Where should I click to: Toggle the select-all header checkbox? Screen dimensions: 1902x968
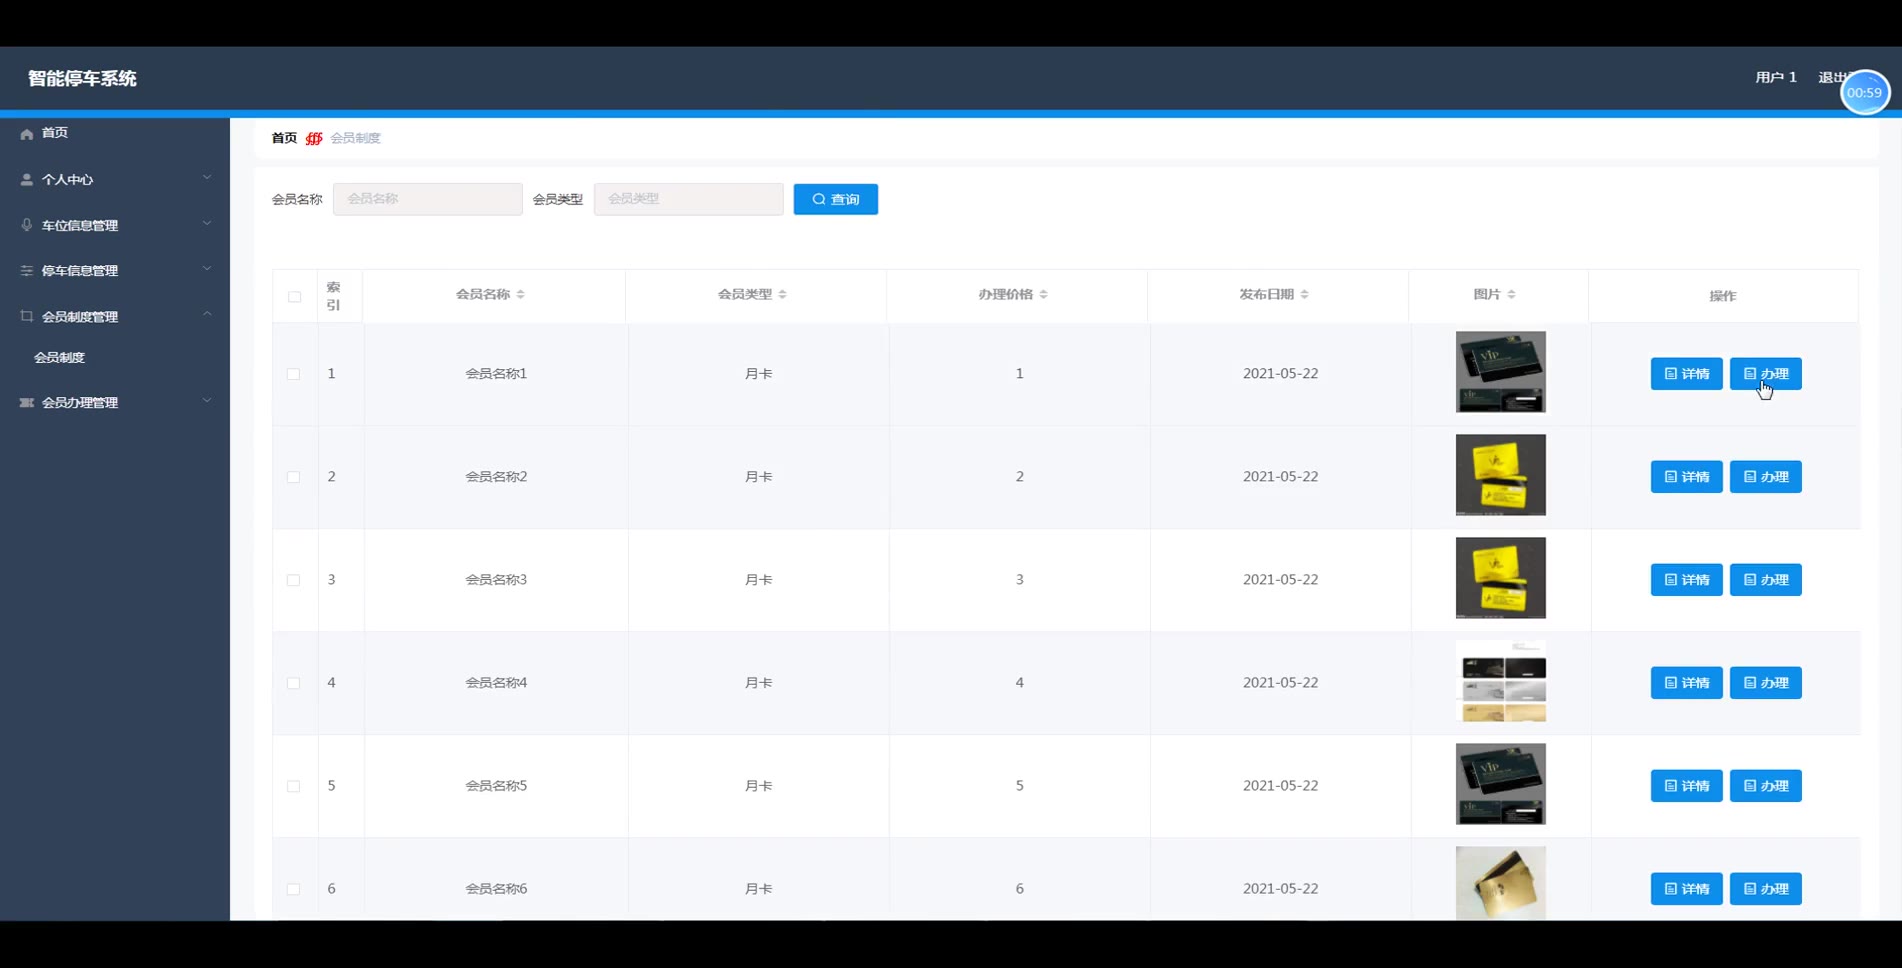(x=294, y=297)
